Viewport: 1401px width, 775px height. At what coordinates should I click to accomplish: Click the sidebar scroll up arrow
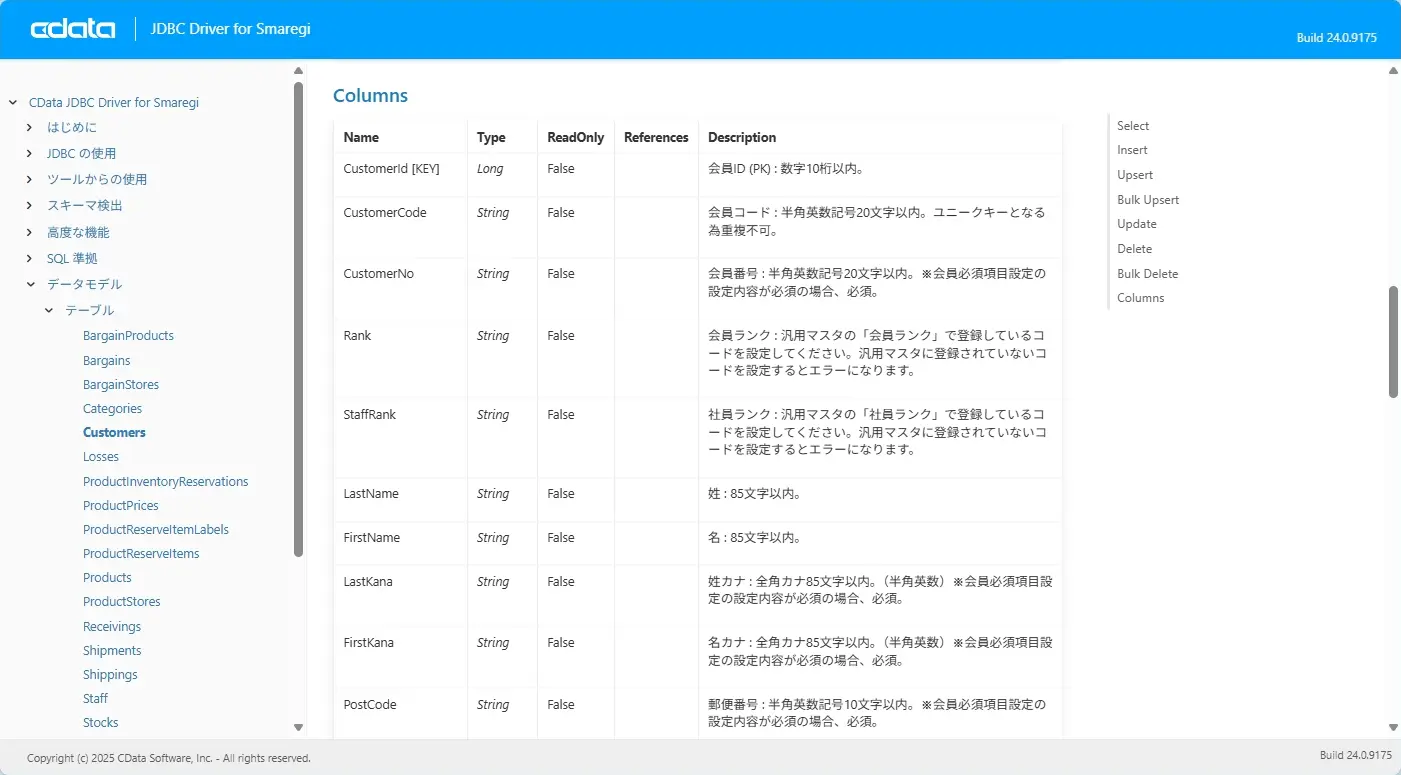point(298,70)
